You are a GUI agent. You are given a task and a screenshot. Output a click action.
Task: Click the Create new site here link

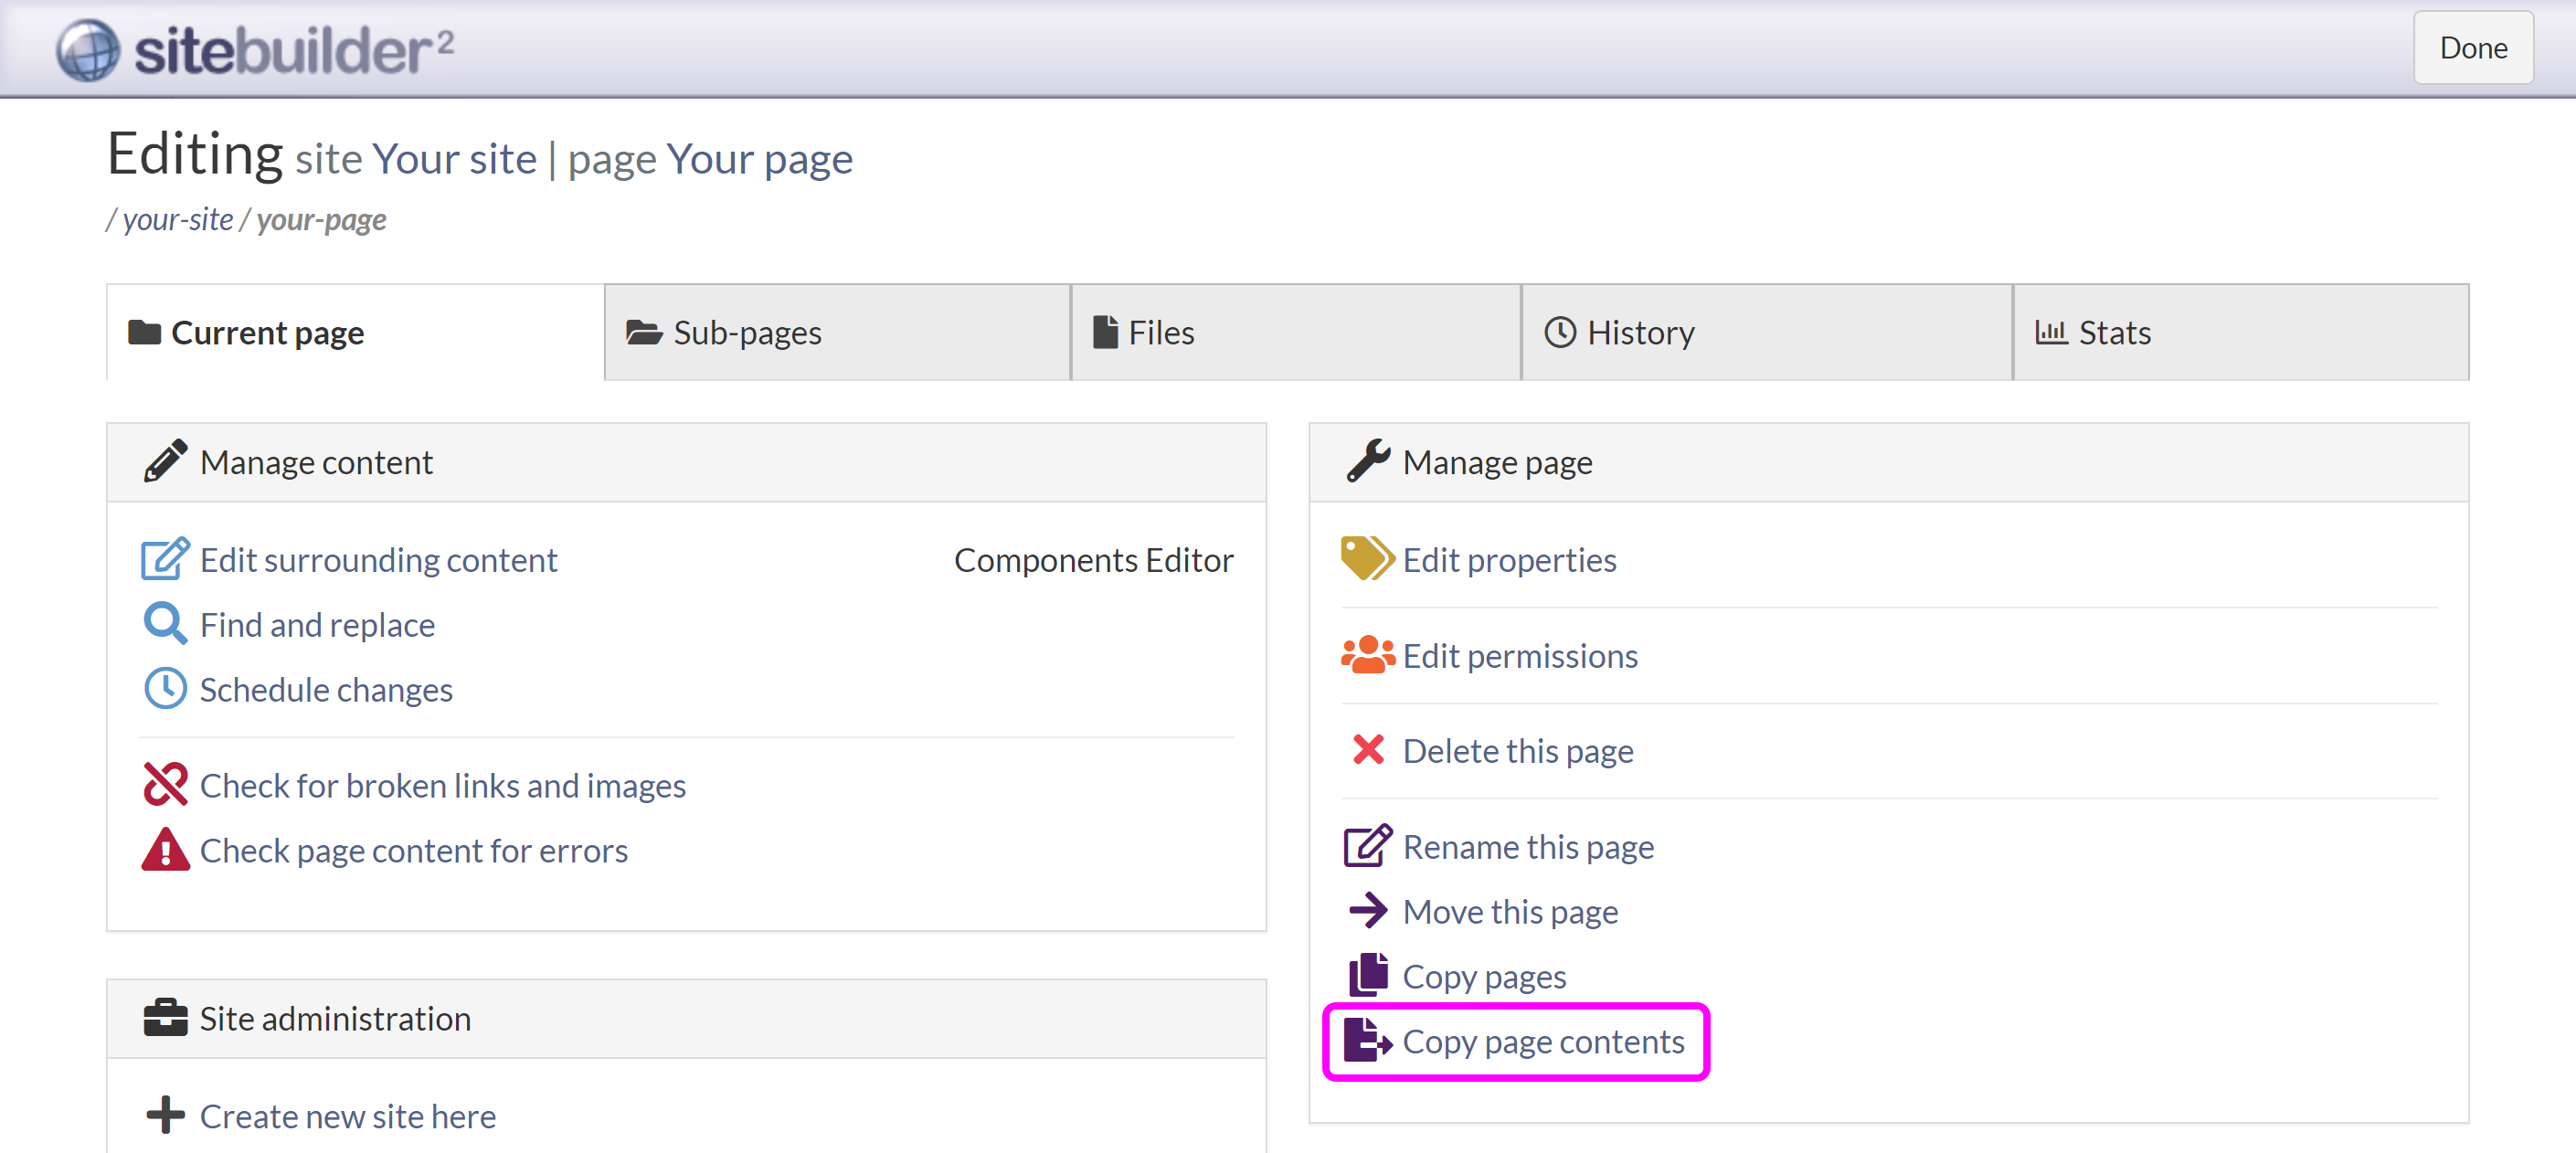click(347, 1116)
